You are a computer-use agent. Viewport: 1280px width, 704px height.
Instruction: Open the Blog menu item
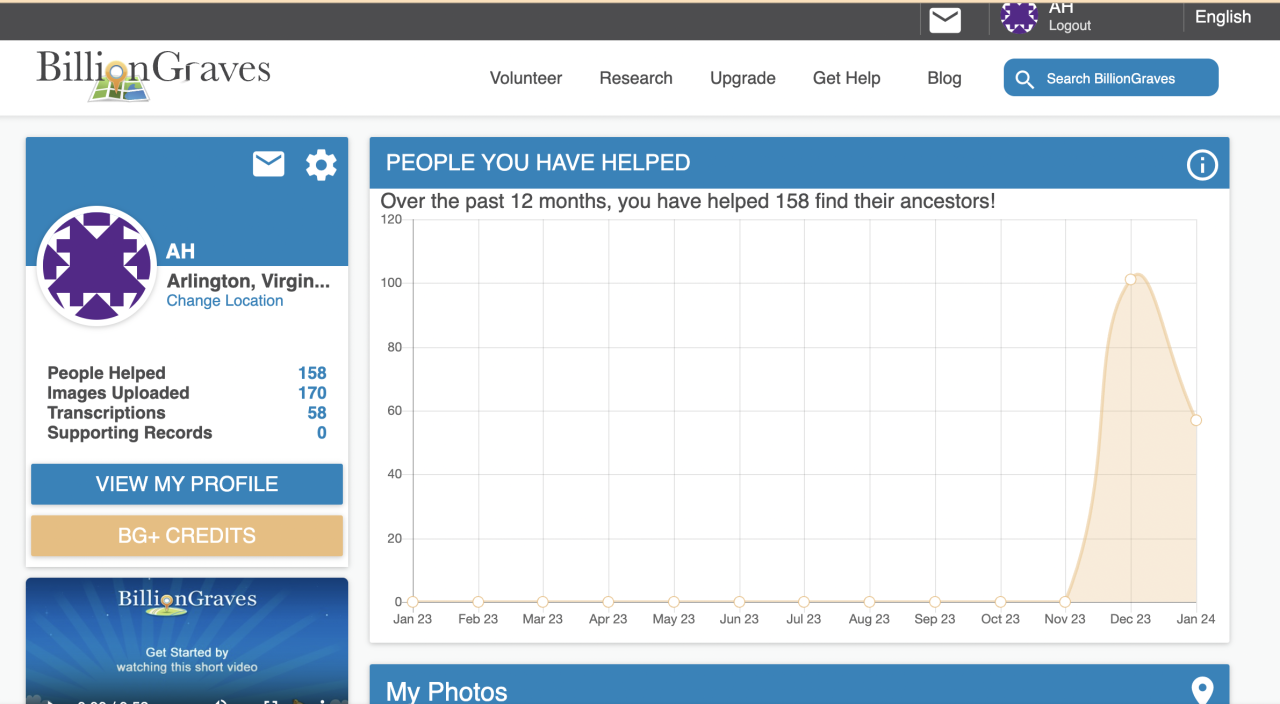point(944,78)
